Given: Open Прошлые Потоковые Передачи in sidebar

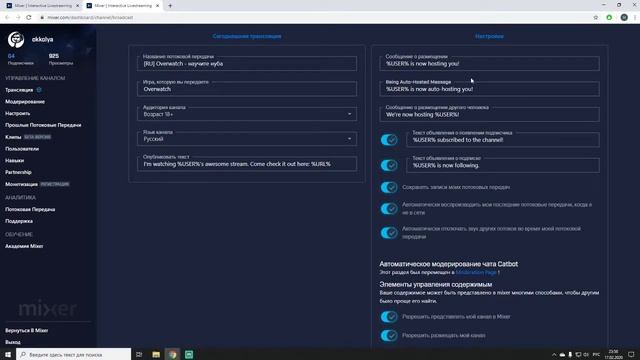Looking at the screenshot, I should click(x=43, y=125).
